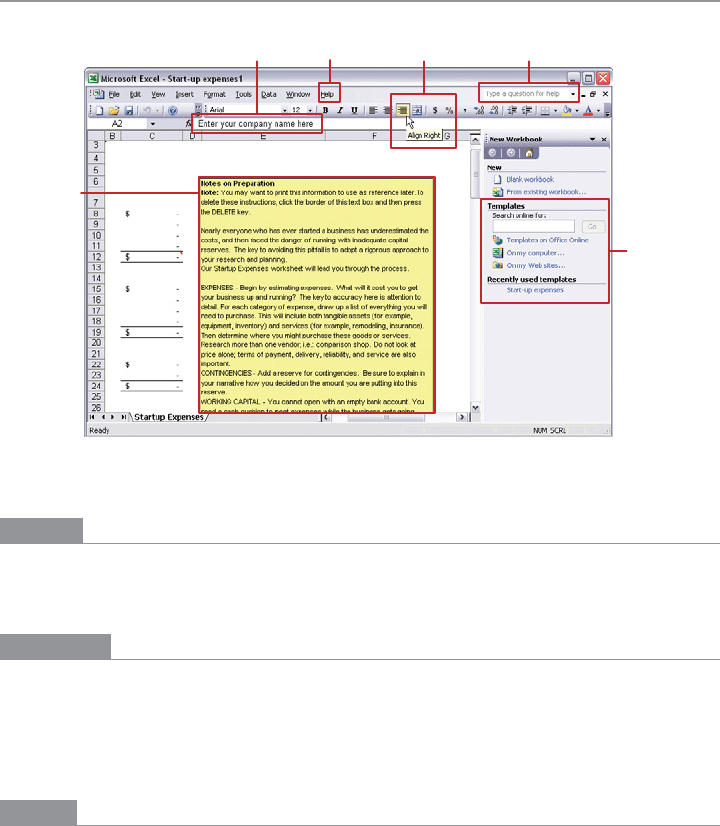This screenshot has width=720, height=826.
Task: Click Blank workbook link
Action: tap(530, 180)
